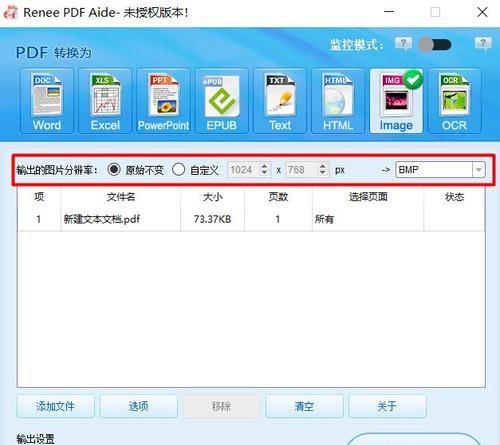500x445 pixels.
Task: Open the 选项 button
Action: coord(138,406)
